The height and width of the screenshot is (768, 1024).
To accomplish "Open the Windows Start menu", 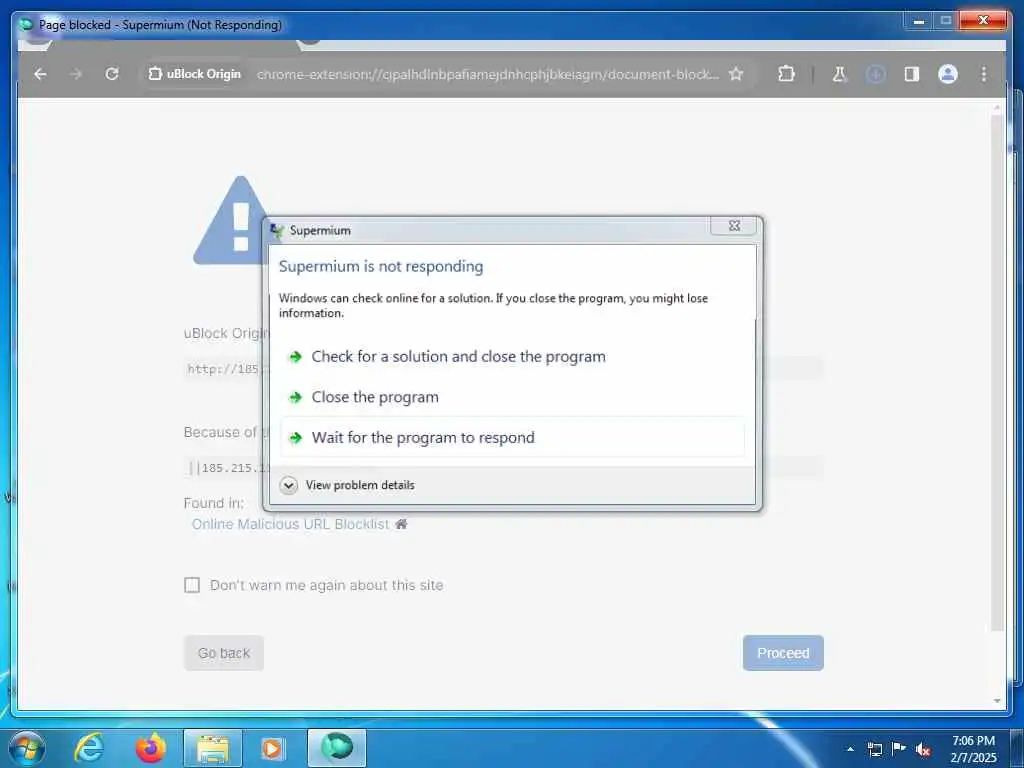I will pyautogui.click(x=26, y=748).
